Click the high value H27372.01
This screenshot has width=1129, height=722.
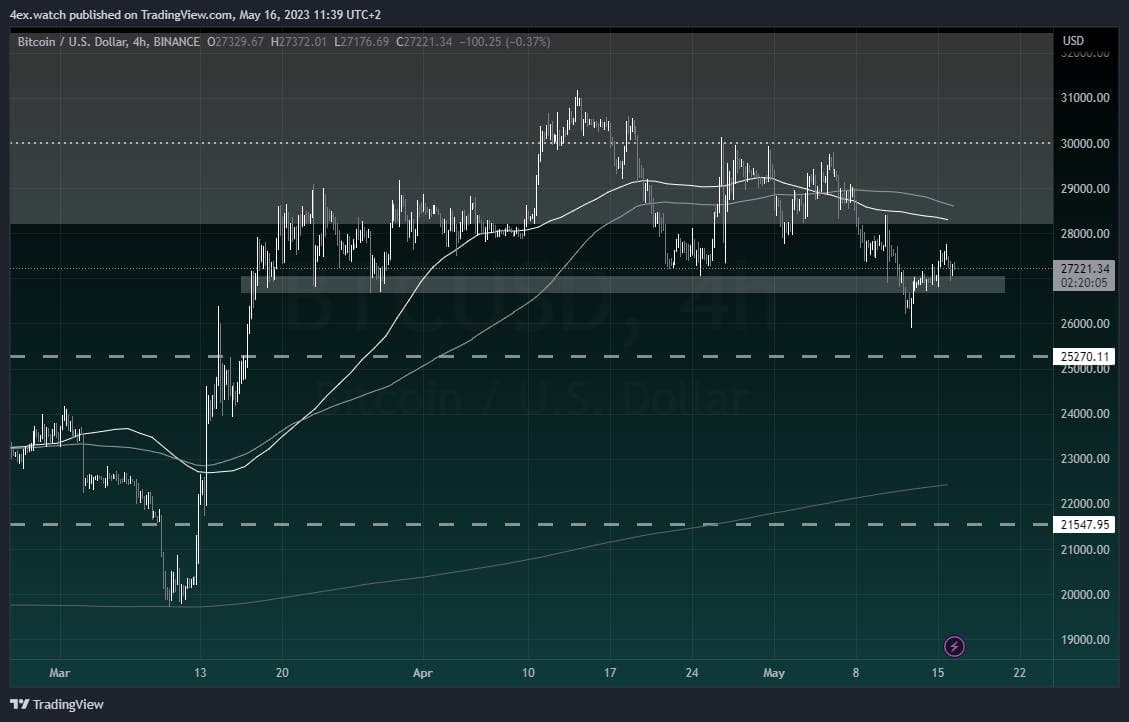298,42
